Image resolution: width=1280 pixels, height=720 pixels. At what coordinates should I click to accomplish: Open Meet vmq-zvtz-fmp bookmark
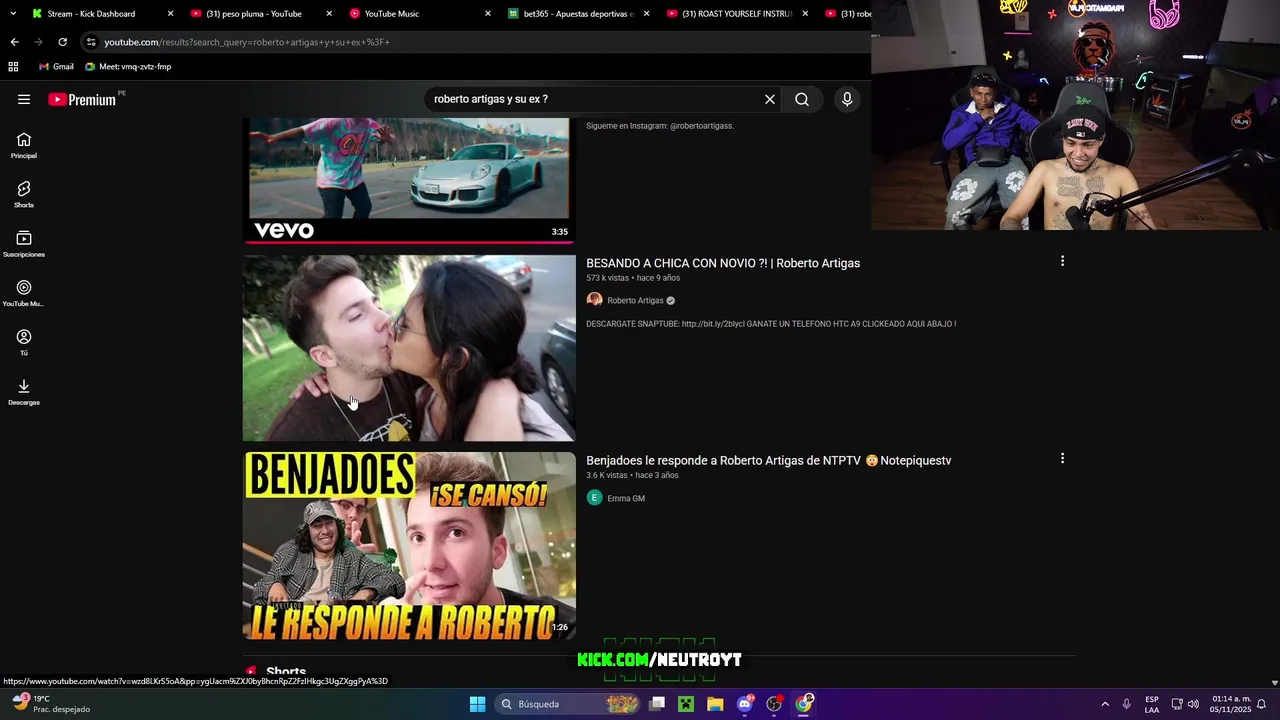(x=128, y=66)
